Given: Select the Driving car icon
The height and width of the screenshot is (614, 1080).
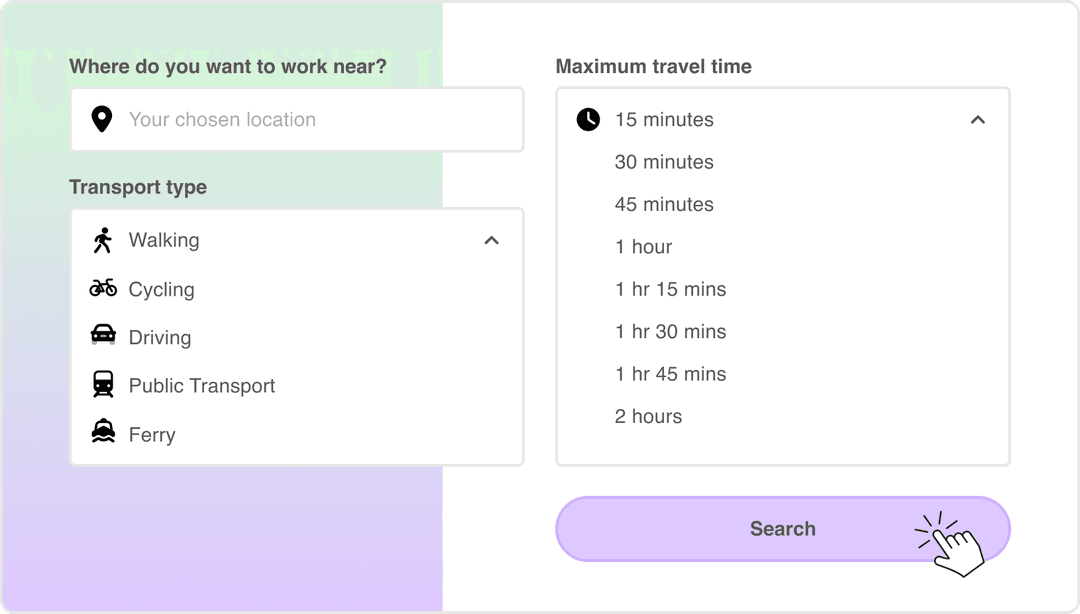Looking at the screenshot, I should click(101, 337).
